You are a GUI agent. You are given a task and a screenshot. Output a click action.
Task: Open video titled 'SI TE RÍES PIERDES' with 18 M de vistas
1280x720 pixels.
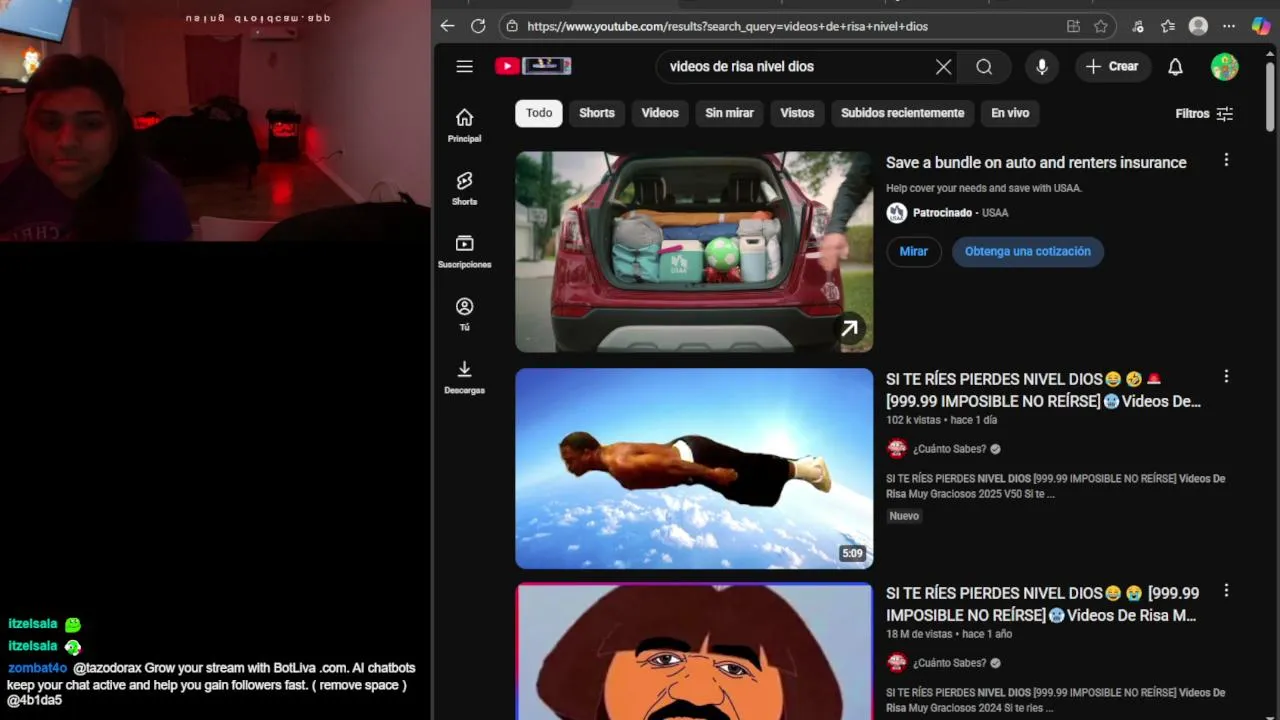(x=1042, y=604)
